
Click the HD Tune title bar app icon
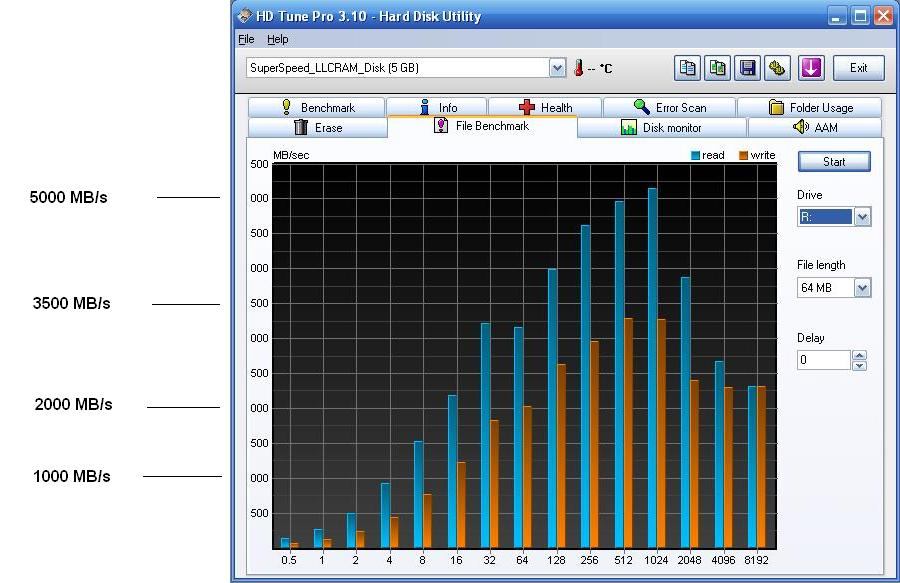click(x=245, y=15)
